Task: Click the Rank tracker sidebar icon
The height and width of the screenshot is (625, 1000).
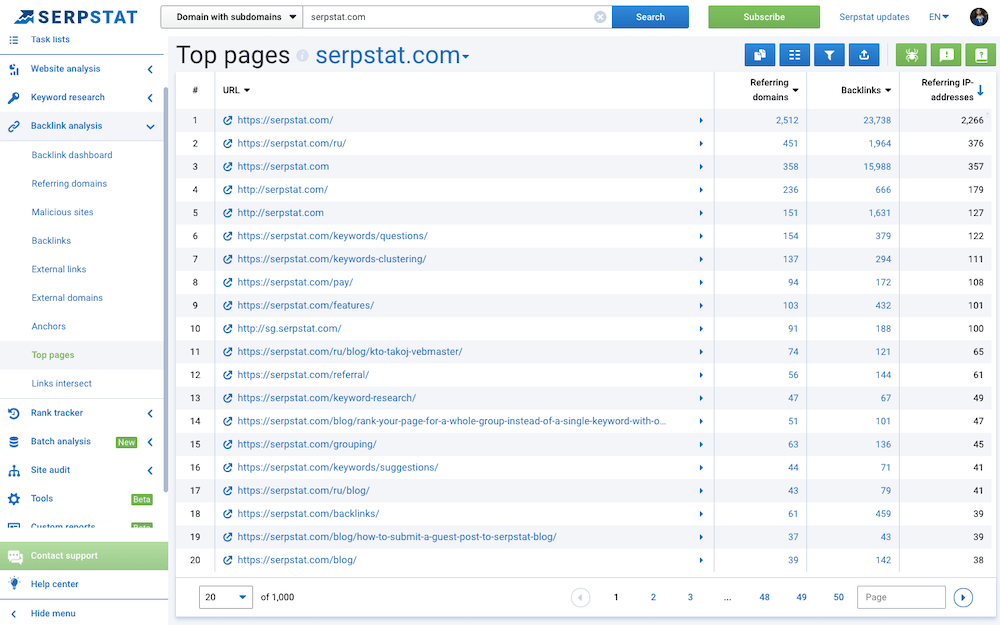Action: 13,413
